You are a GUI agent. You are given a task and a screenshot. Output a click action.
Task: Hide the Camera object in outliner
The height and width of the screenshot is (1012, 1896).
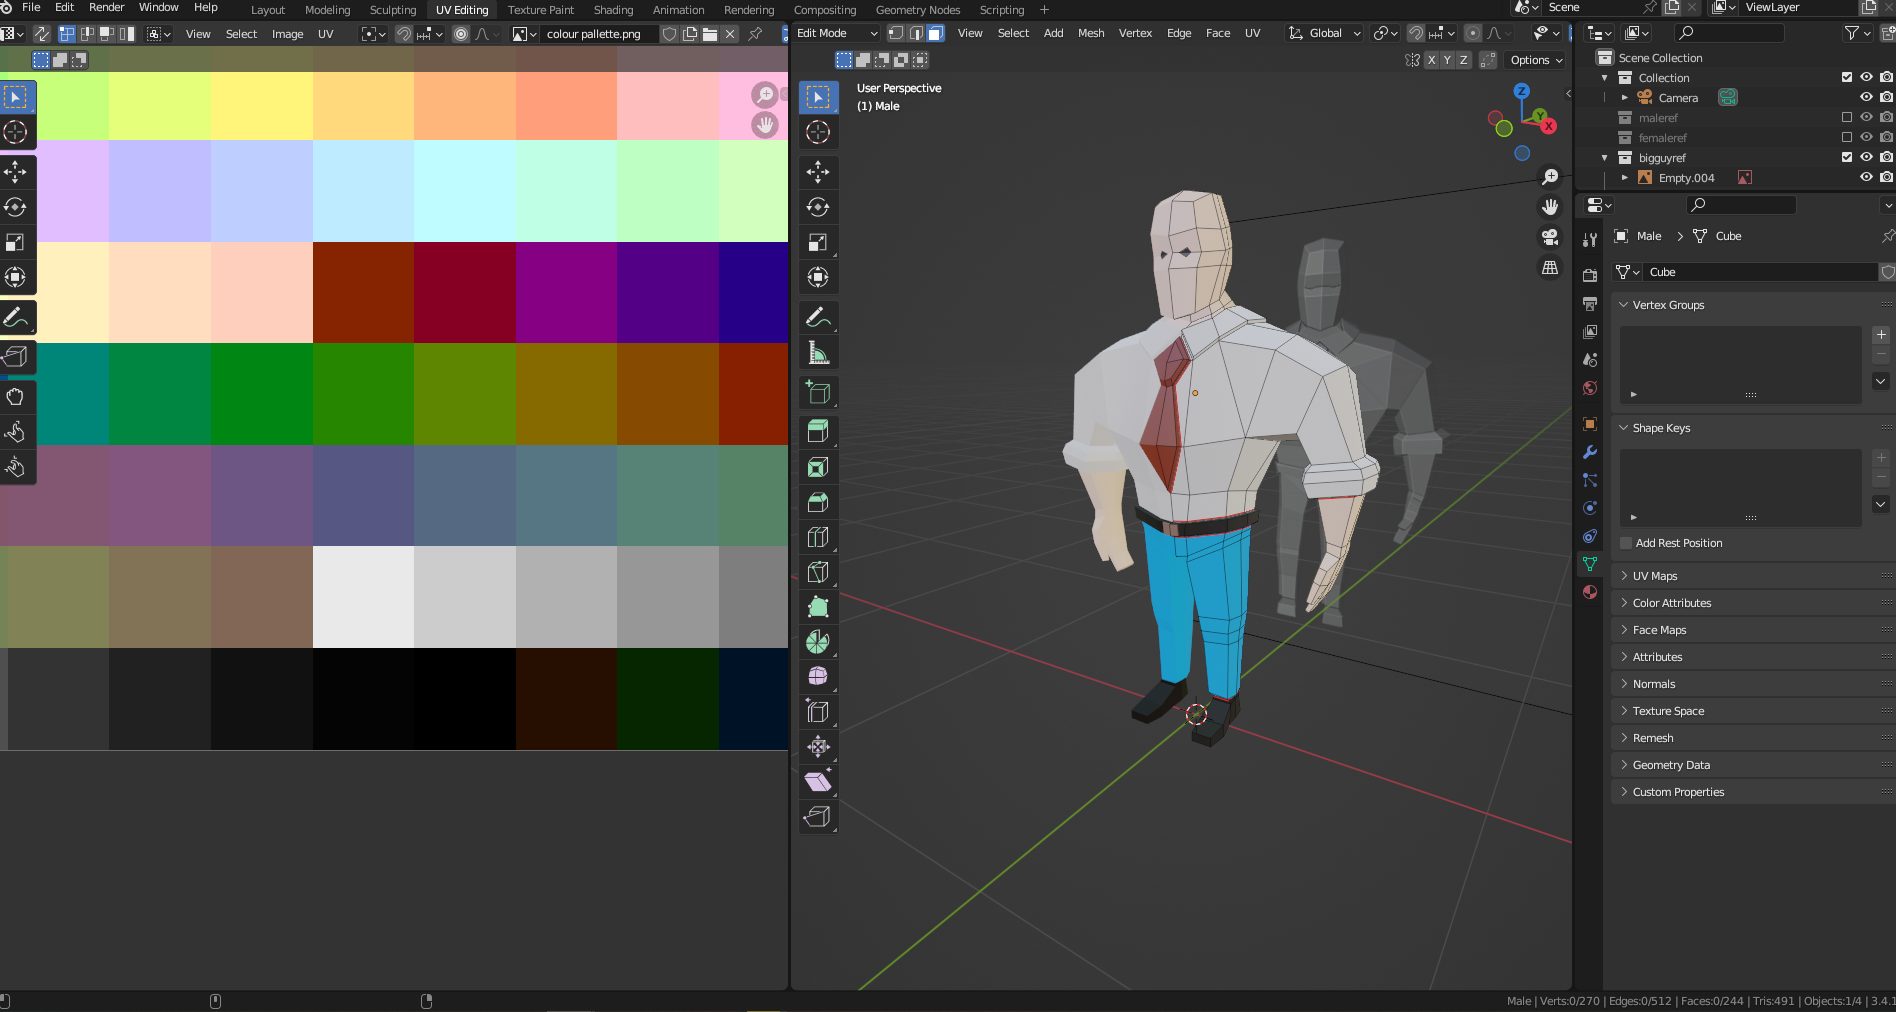pos(1866,97)
